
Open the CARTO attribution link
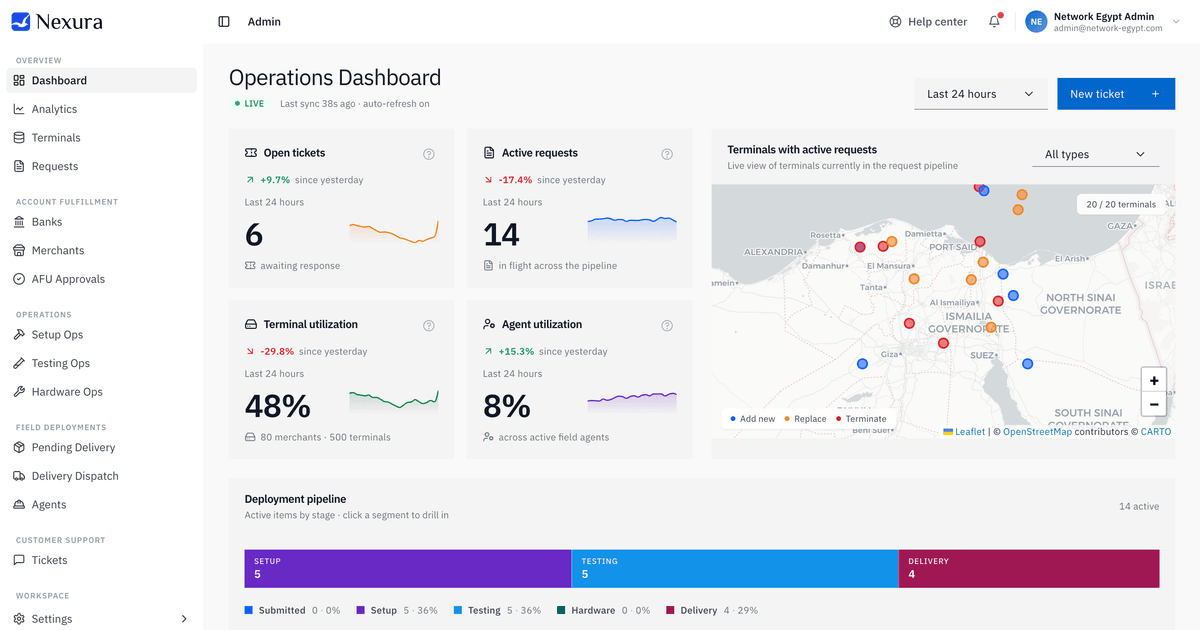tap(1155, 432)
